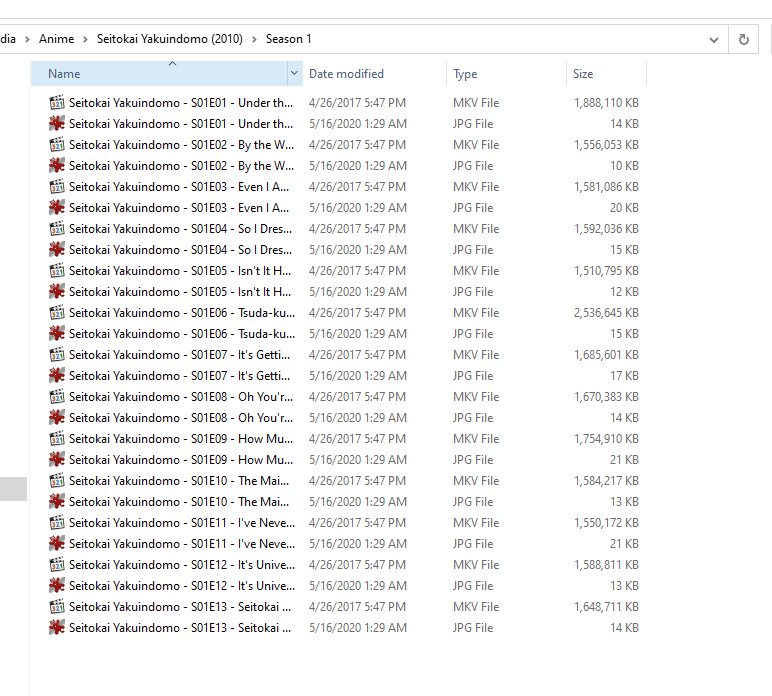Screen dimensions: 772x696
Task: Click the S01E13 JPG image file icon
Action: coord(57,628)
